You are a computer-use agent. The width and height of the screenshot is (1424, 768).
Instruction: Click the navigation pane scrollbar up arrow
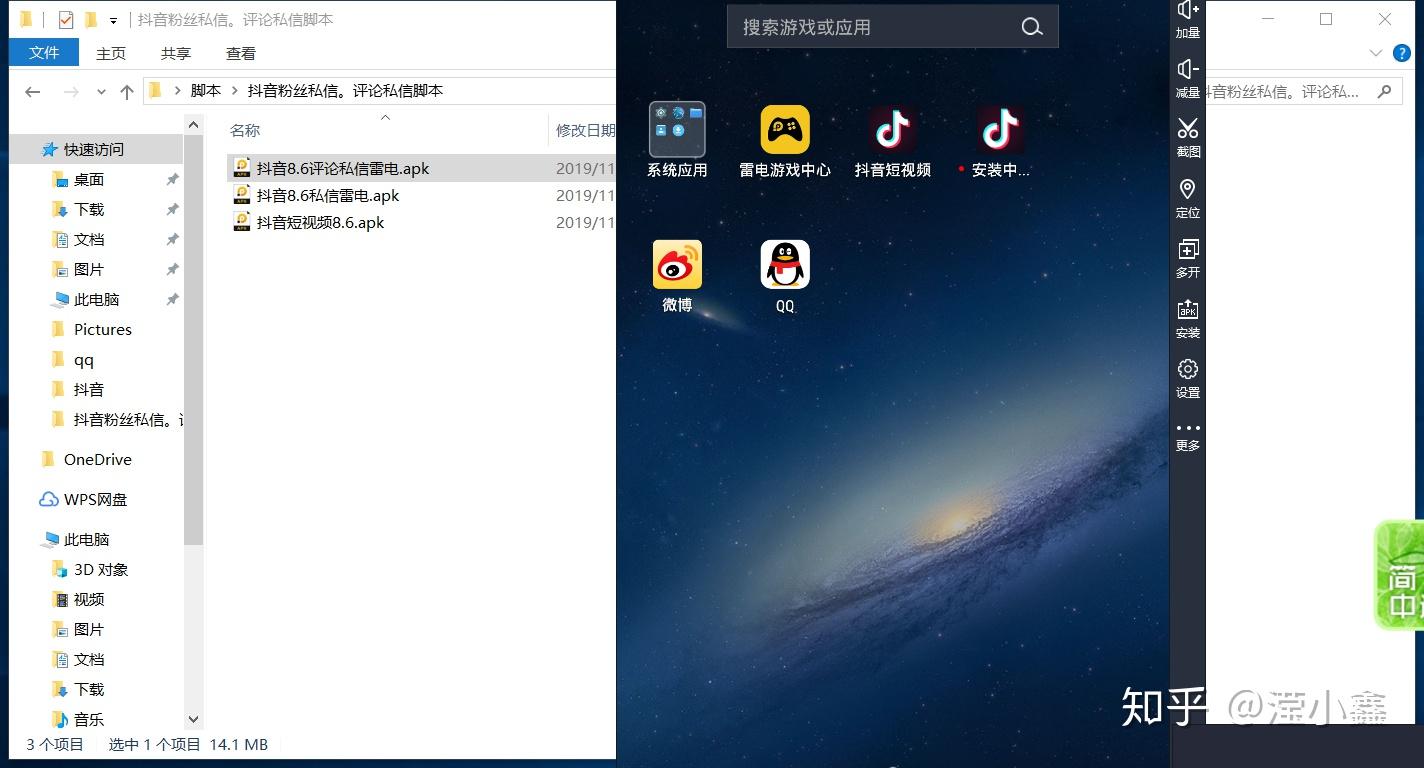(194, 124)
